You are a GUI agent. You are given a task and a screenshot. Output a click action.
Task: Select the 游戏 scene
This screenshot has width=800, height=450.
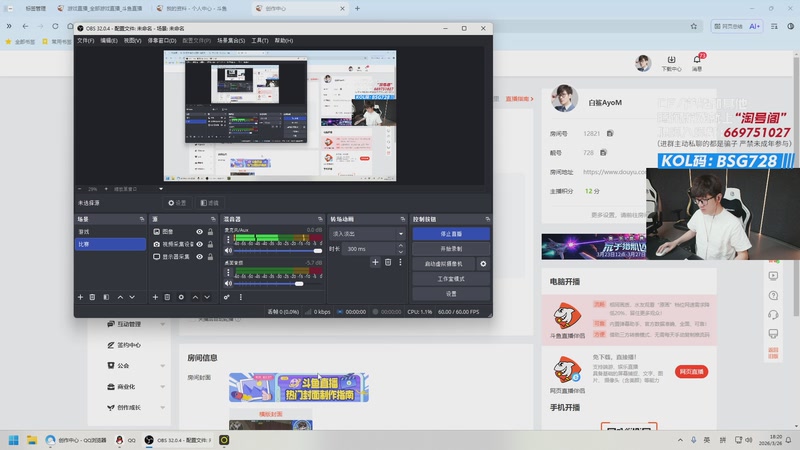tap(110, 232)
